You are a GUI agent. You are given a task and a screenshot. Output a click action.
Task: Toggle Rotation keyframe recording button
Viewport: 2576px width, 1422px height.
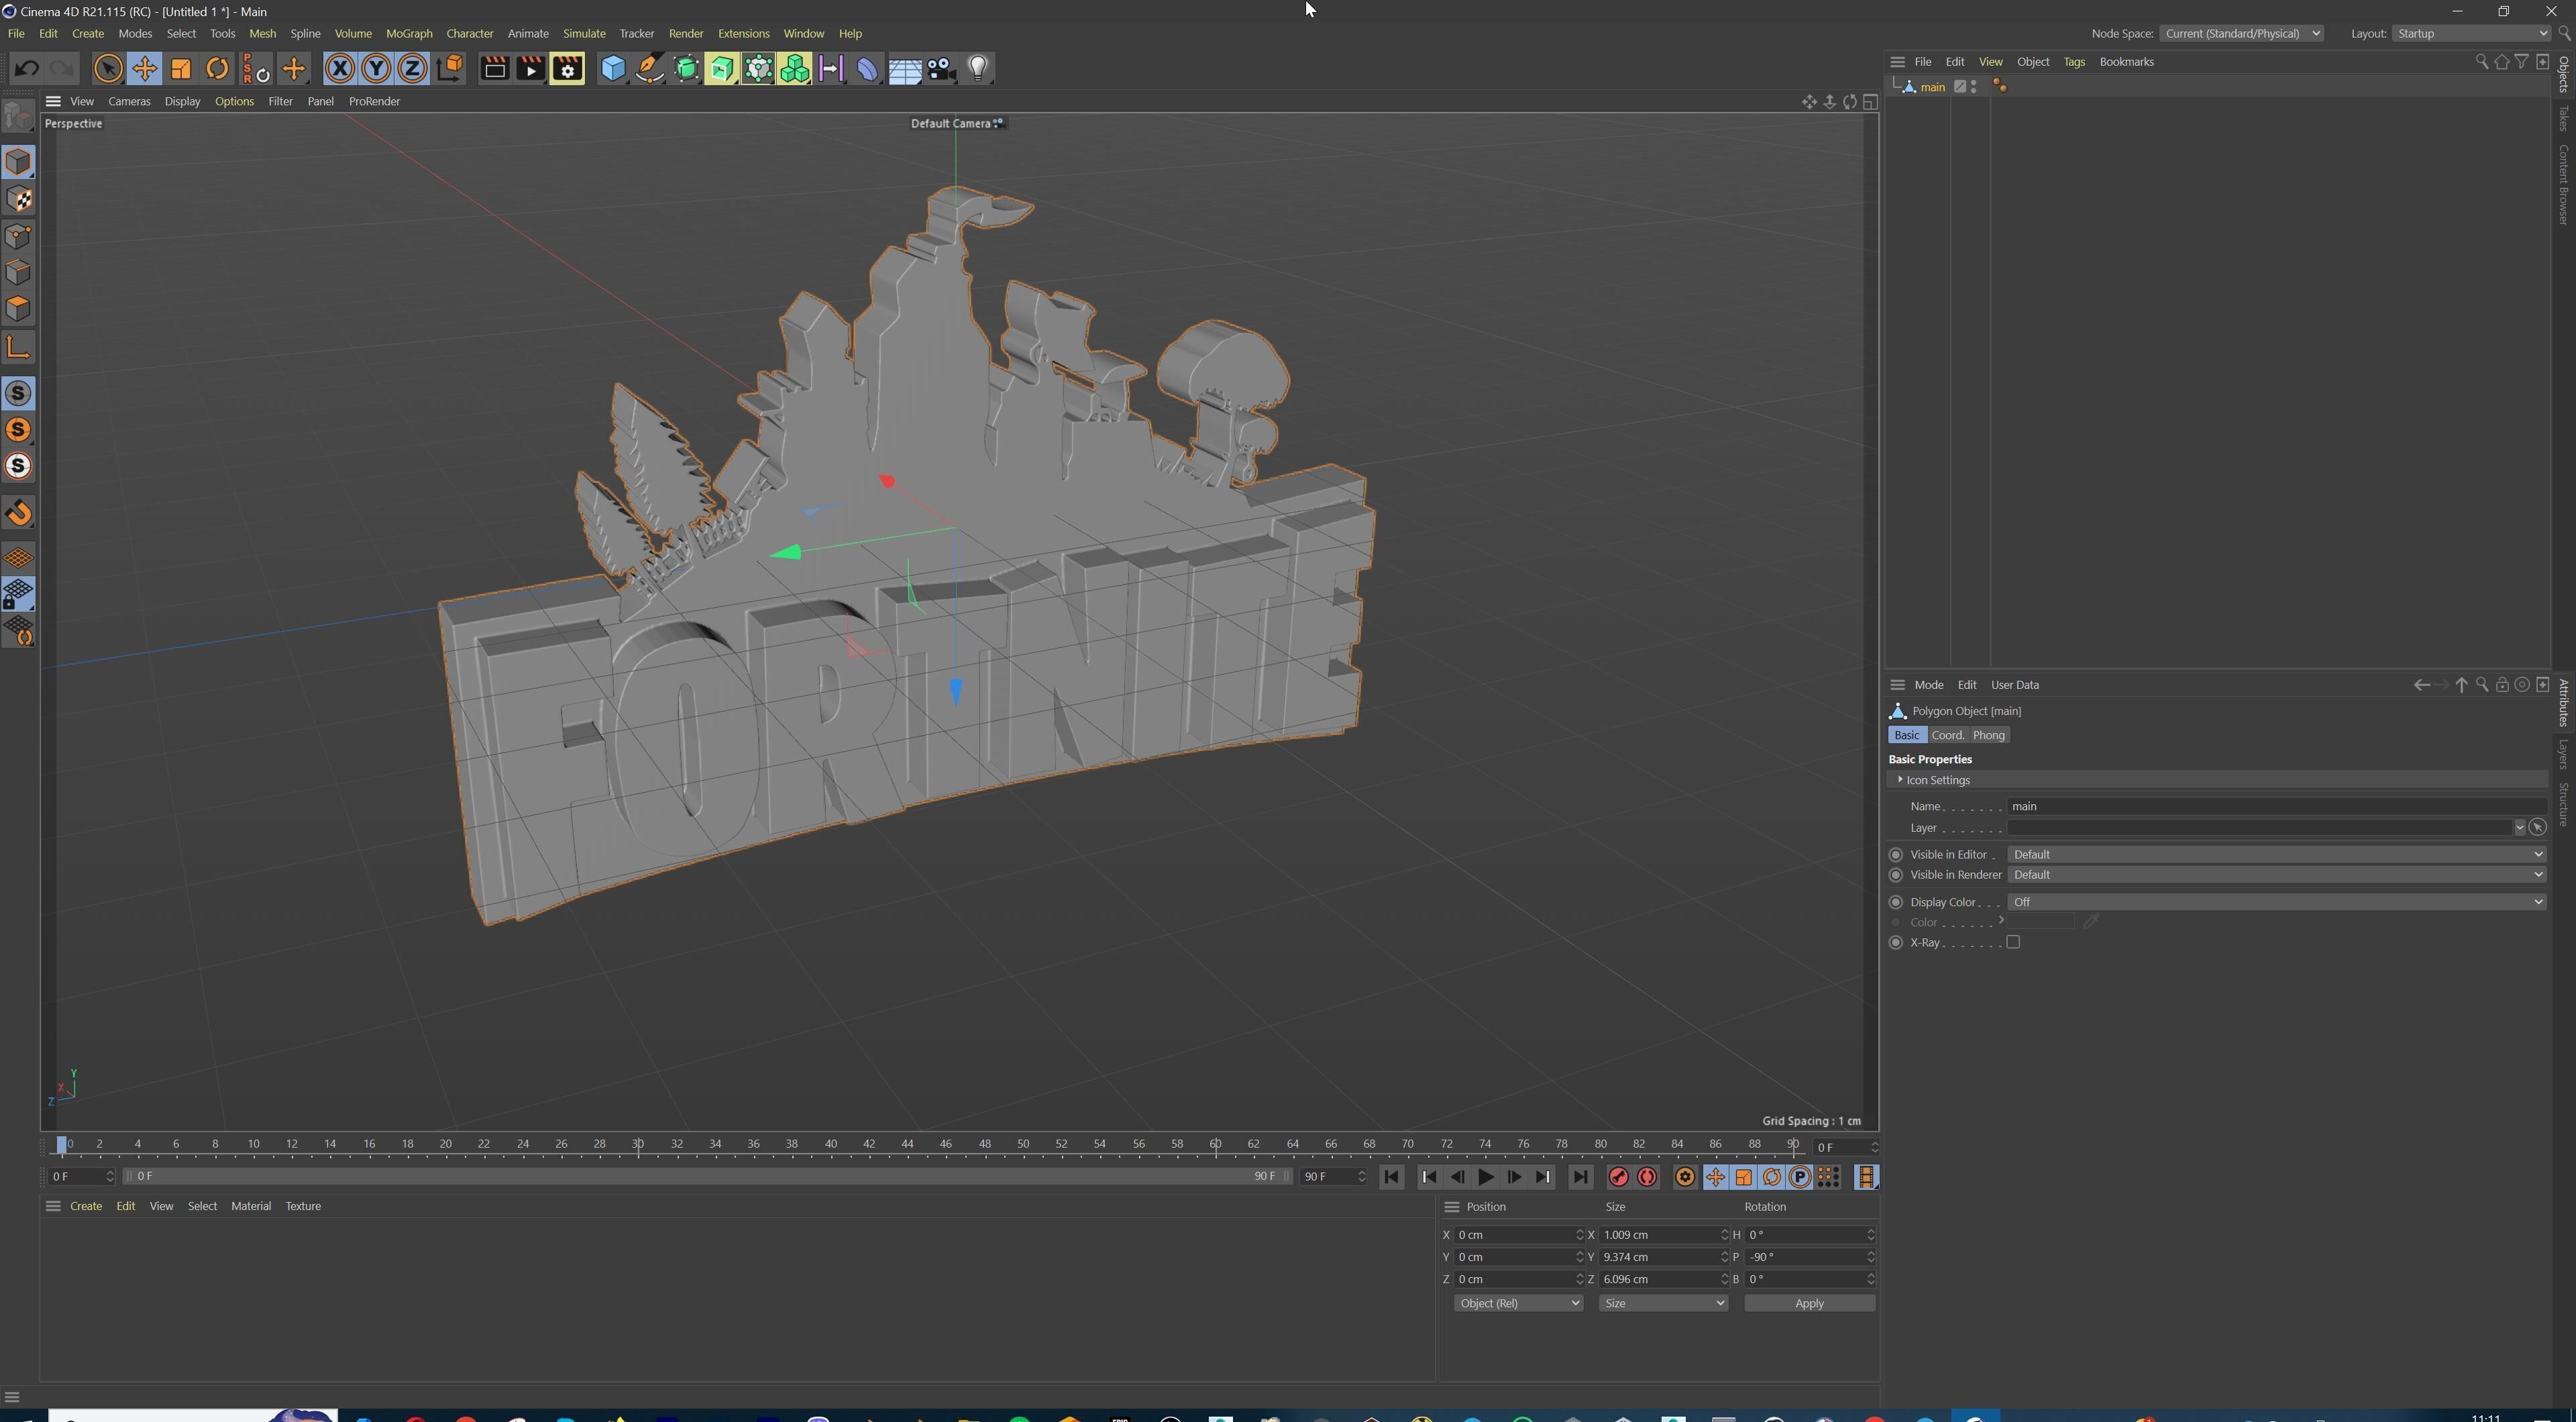(1771, 1177)
